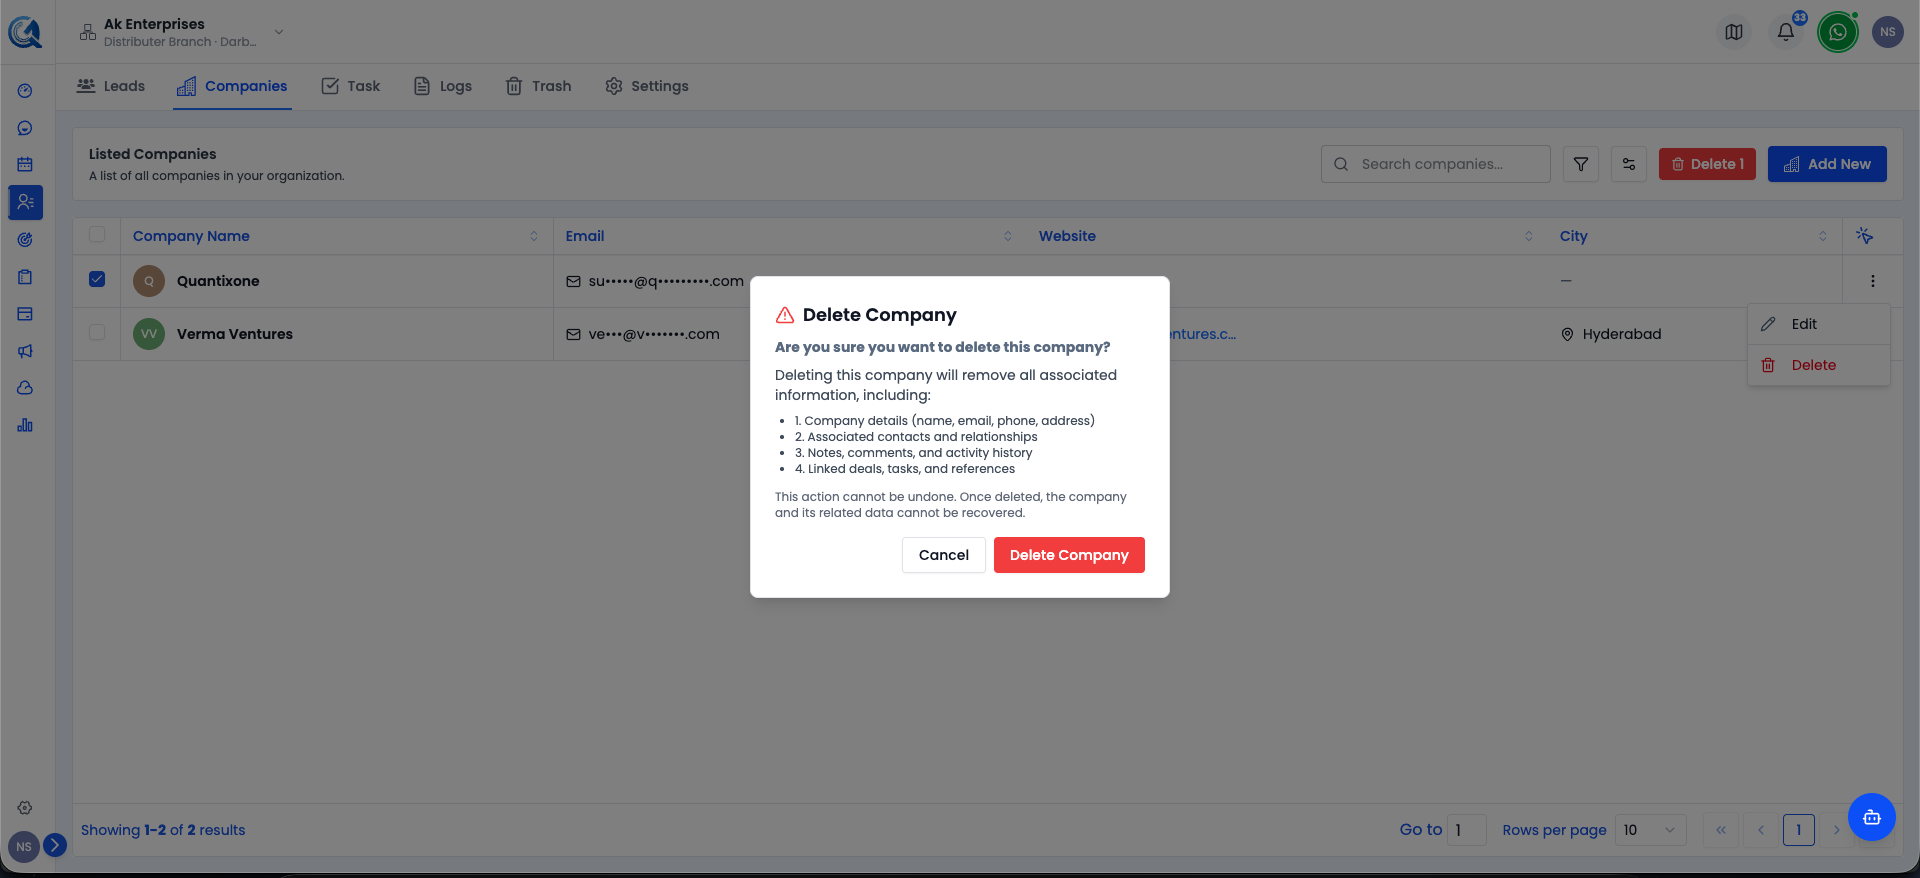The width and height of the screenshot is (1920, 878).
Task: Toggle the select-all header checkbox
Action: click(x=97, y=234)
